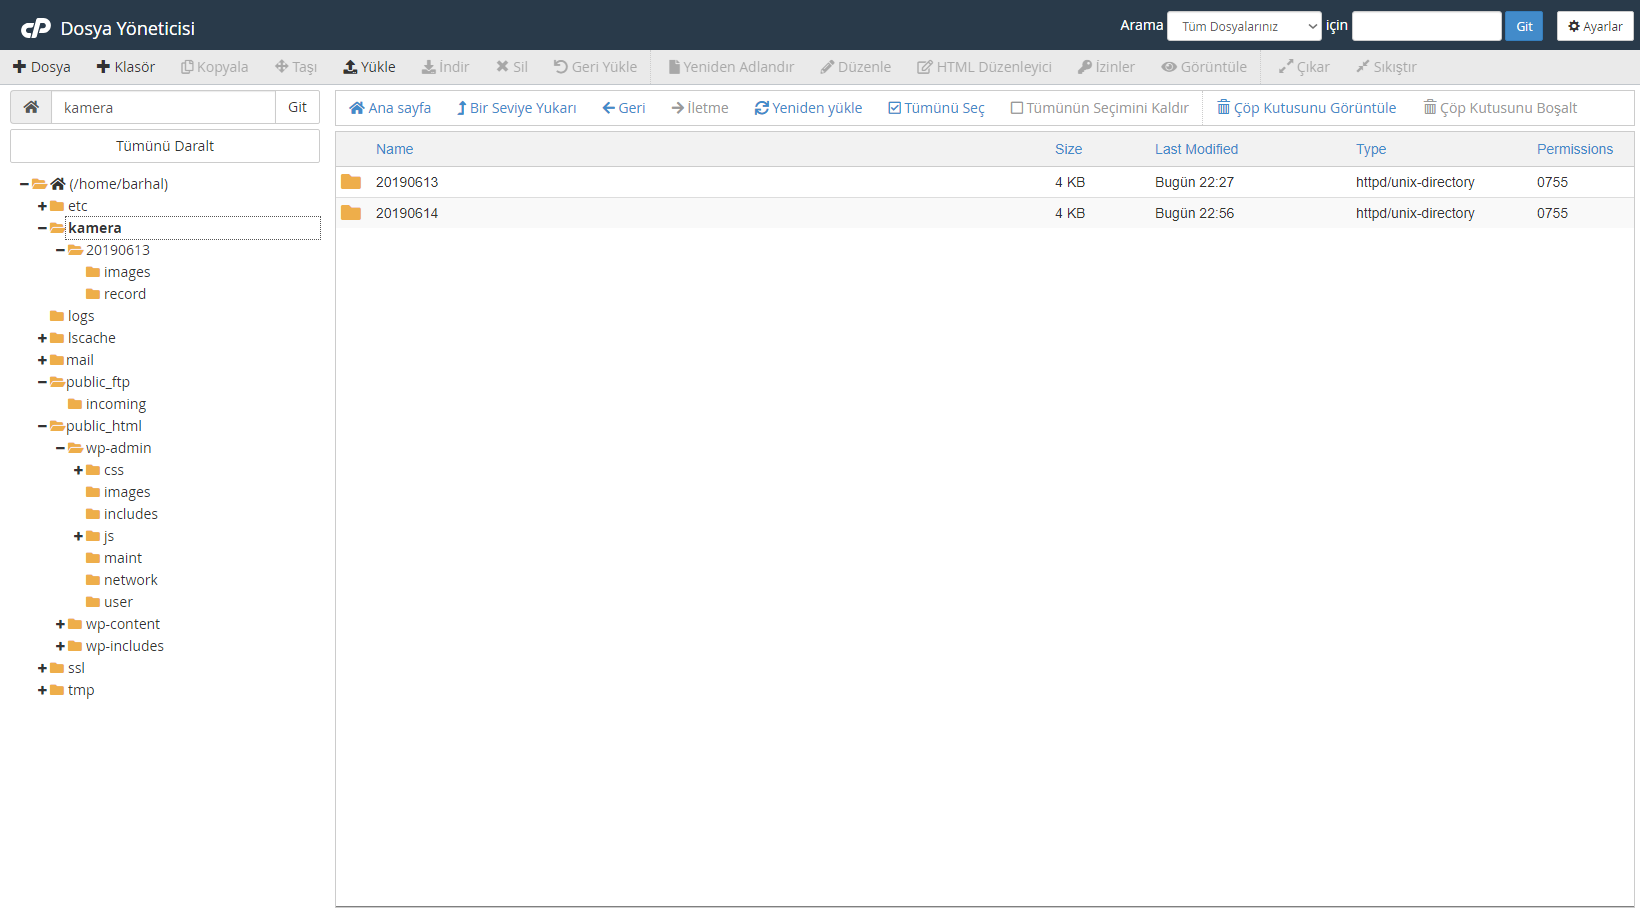Focus the kamera path input field

click(164, 107)
